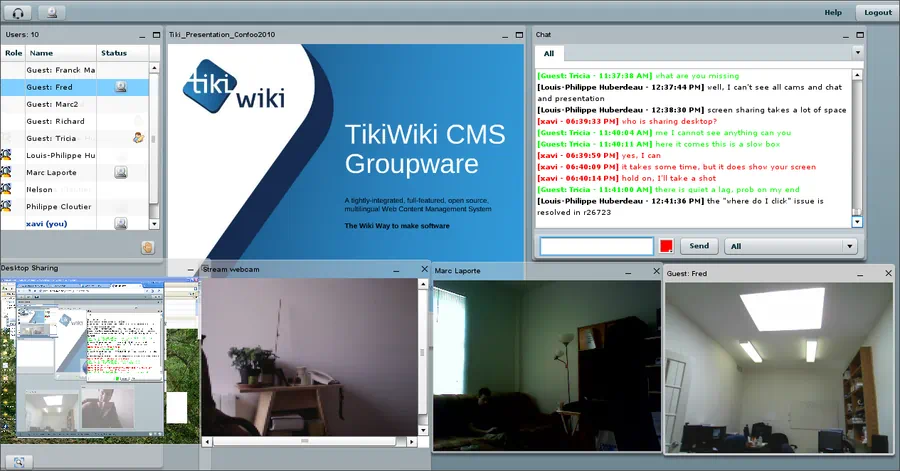Click Stream webcam vertical scroll down arrow

tap(424, 430)
